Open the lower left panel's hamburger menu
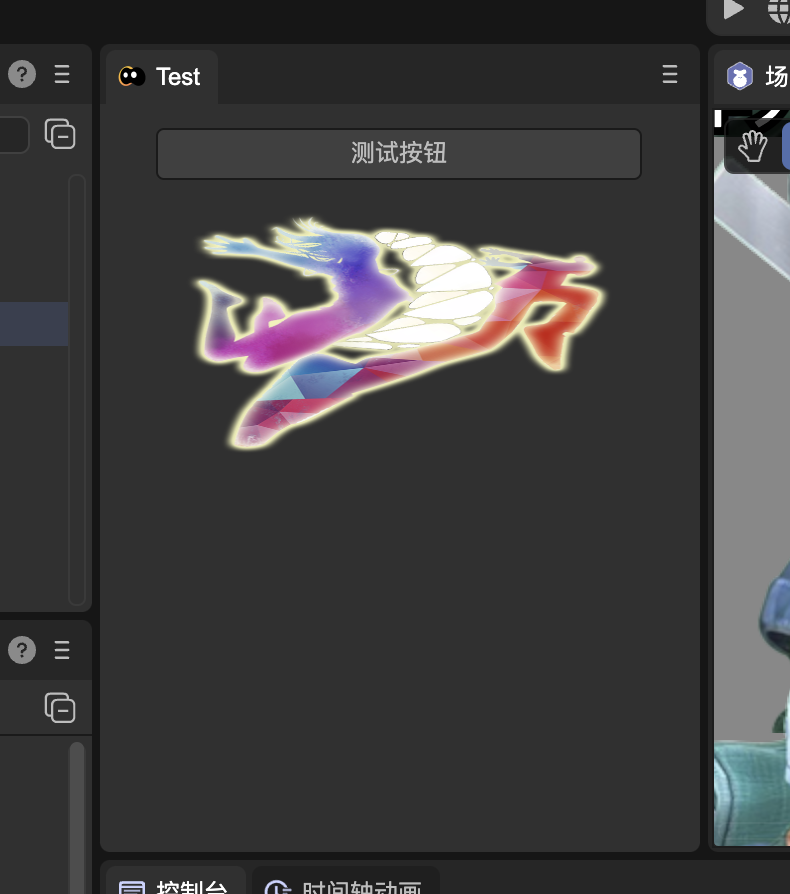This screenshot has width=790, height=894. tap(62, 651)
